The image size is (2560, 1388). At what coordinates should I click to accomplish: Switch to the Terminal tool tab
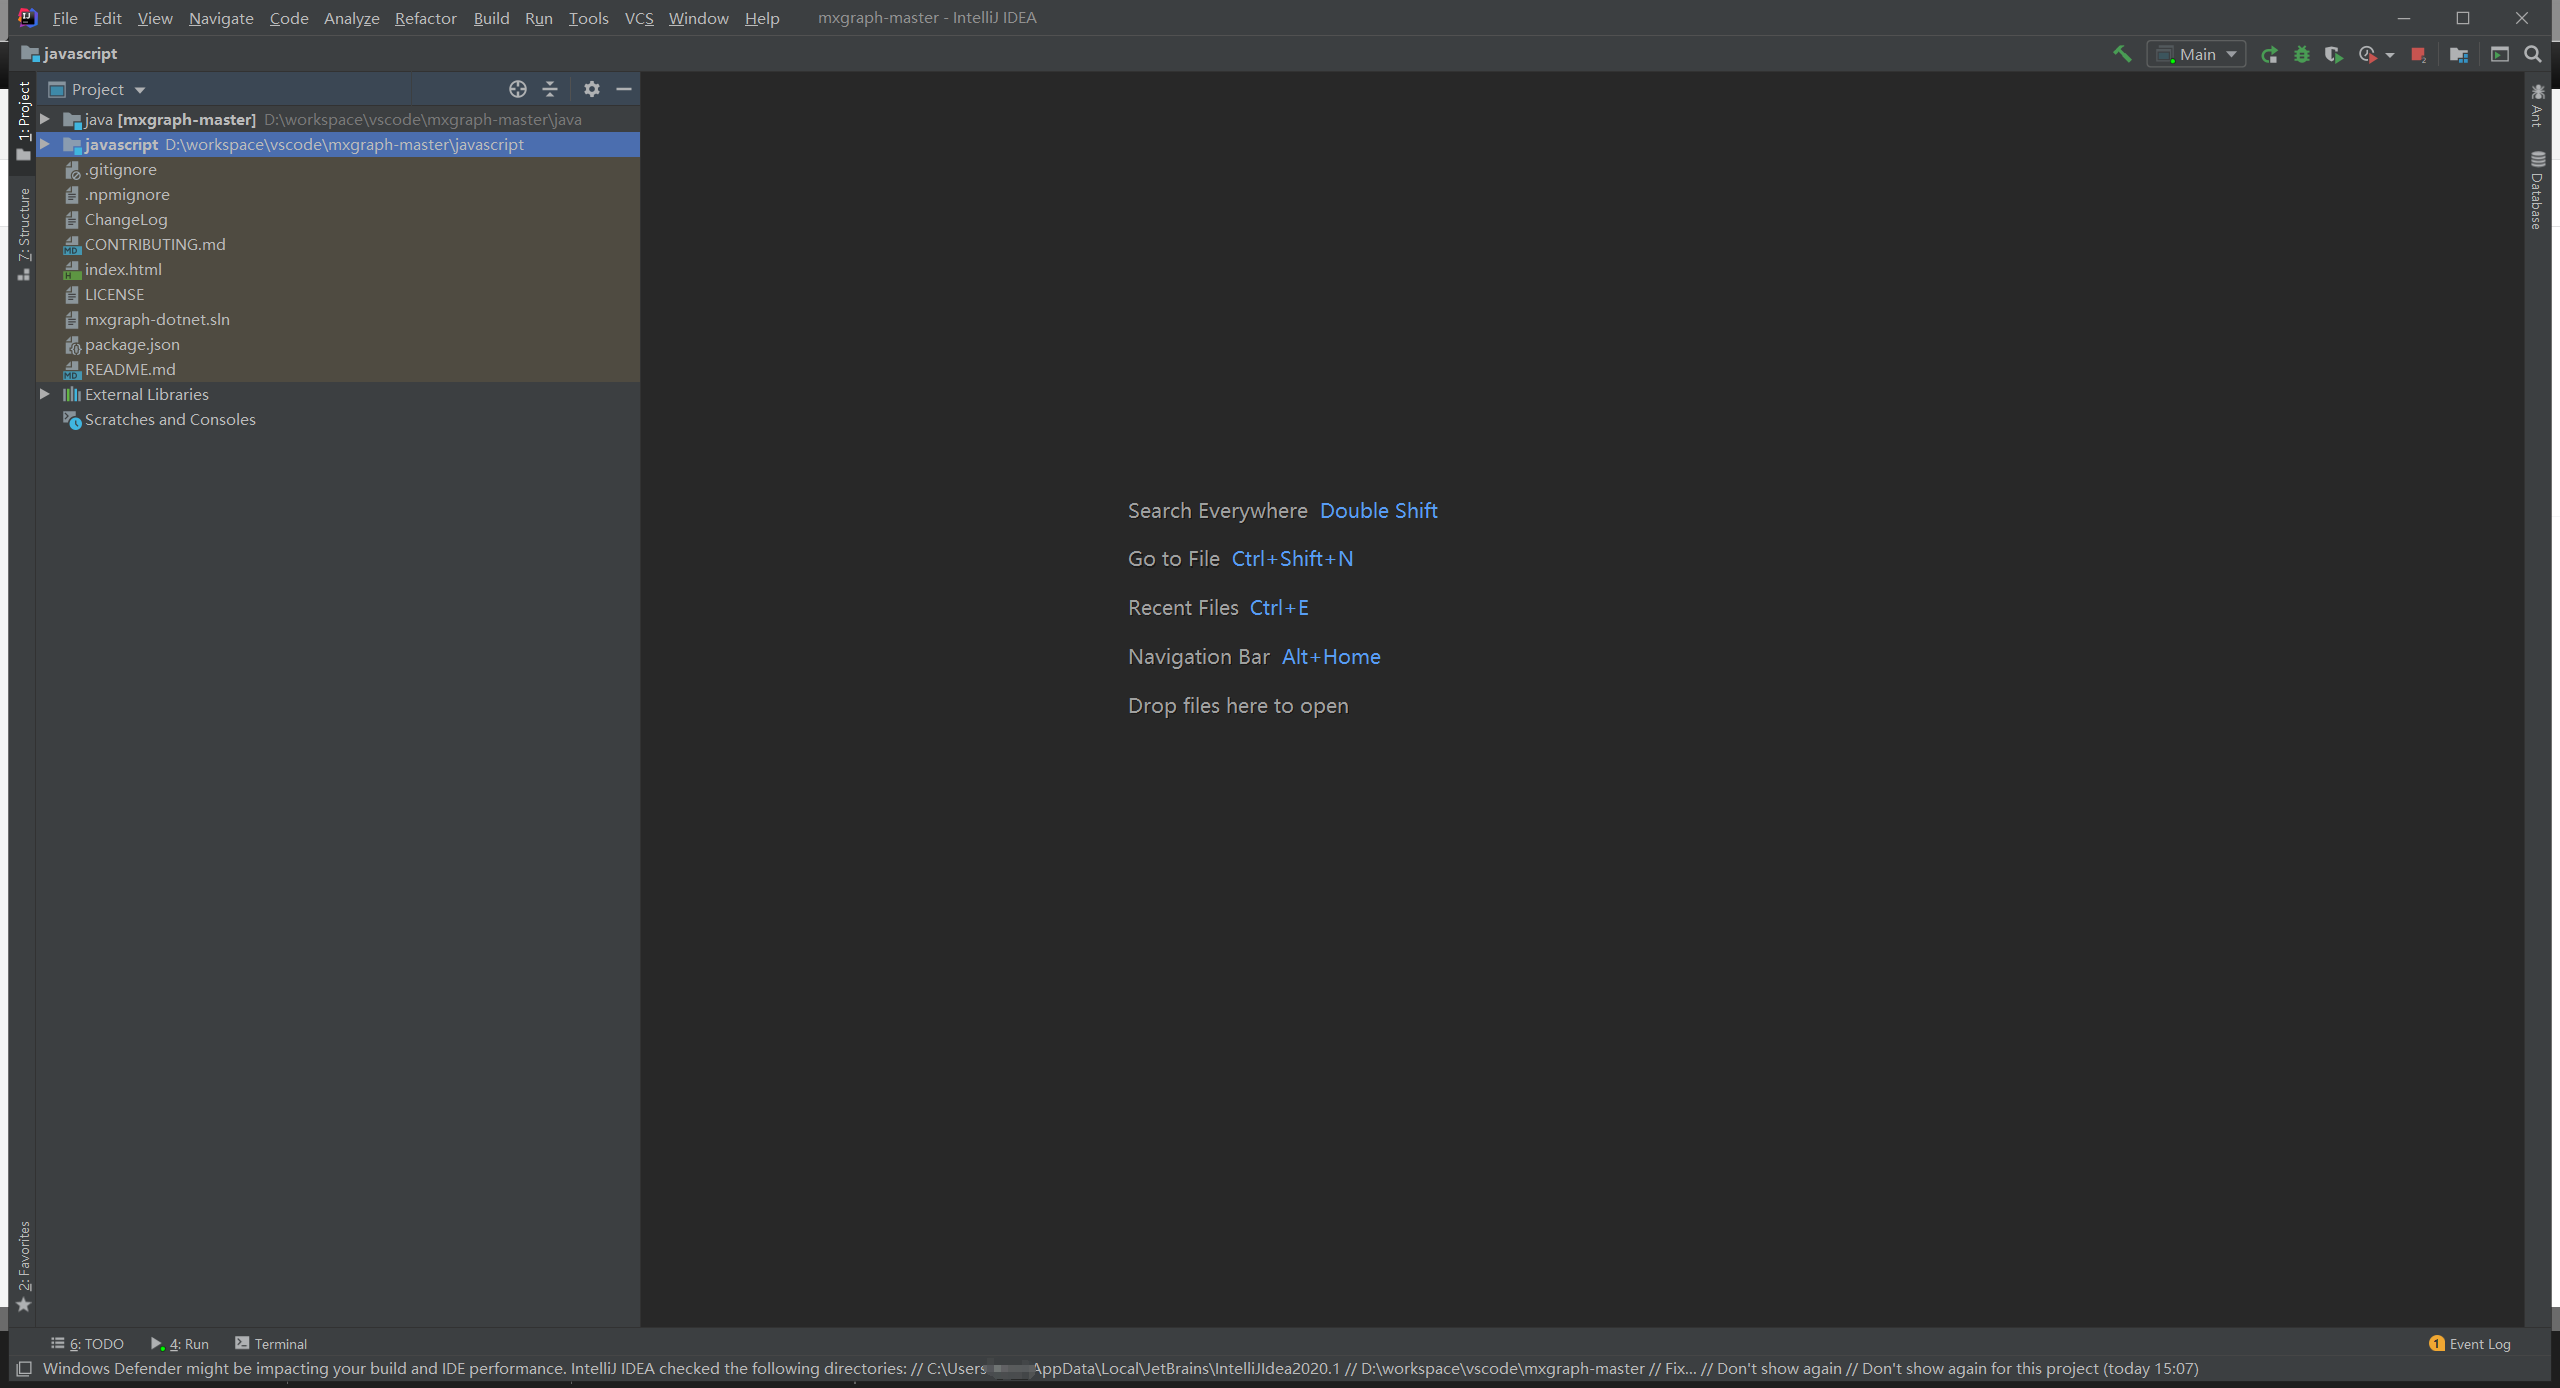(271, 1343)
